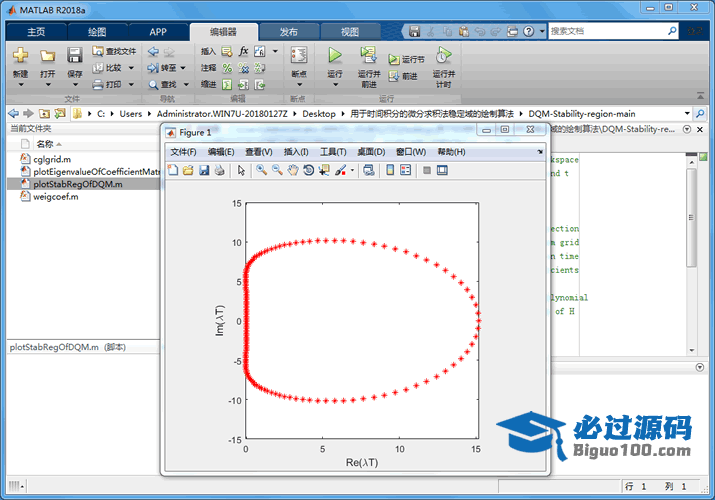Click the search documentation input field
Screen dimensions: 715x500
point(606,31)
